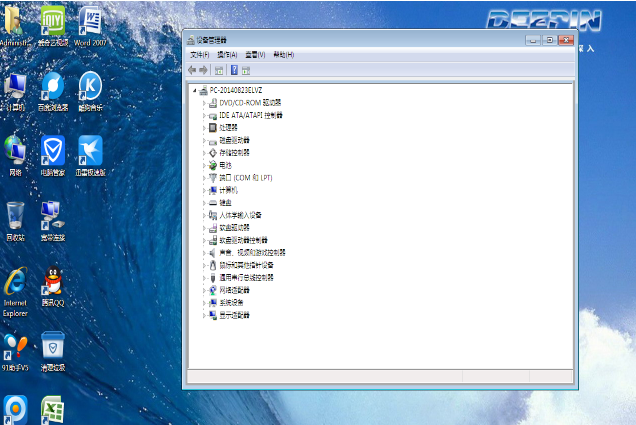636x425 pixels.
Task: Click the USB plug icon 通用串行总线控制器
Action: 213,278
